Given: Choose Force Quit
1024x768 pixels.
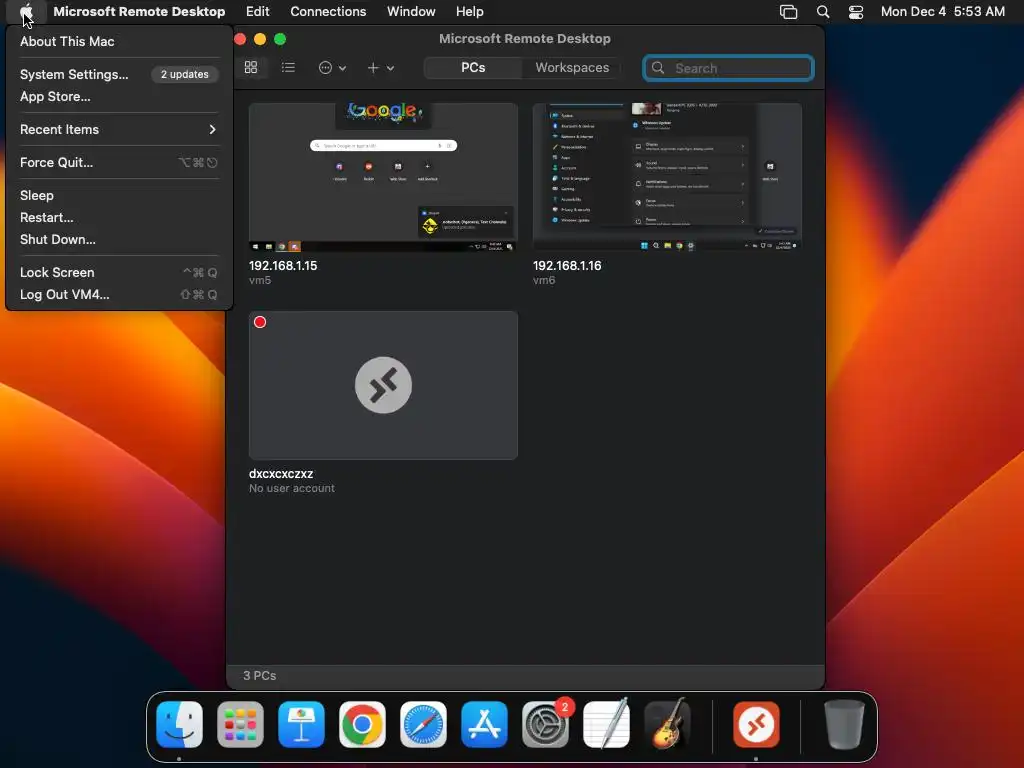Looking at the screenshot, I should 119,162.
